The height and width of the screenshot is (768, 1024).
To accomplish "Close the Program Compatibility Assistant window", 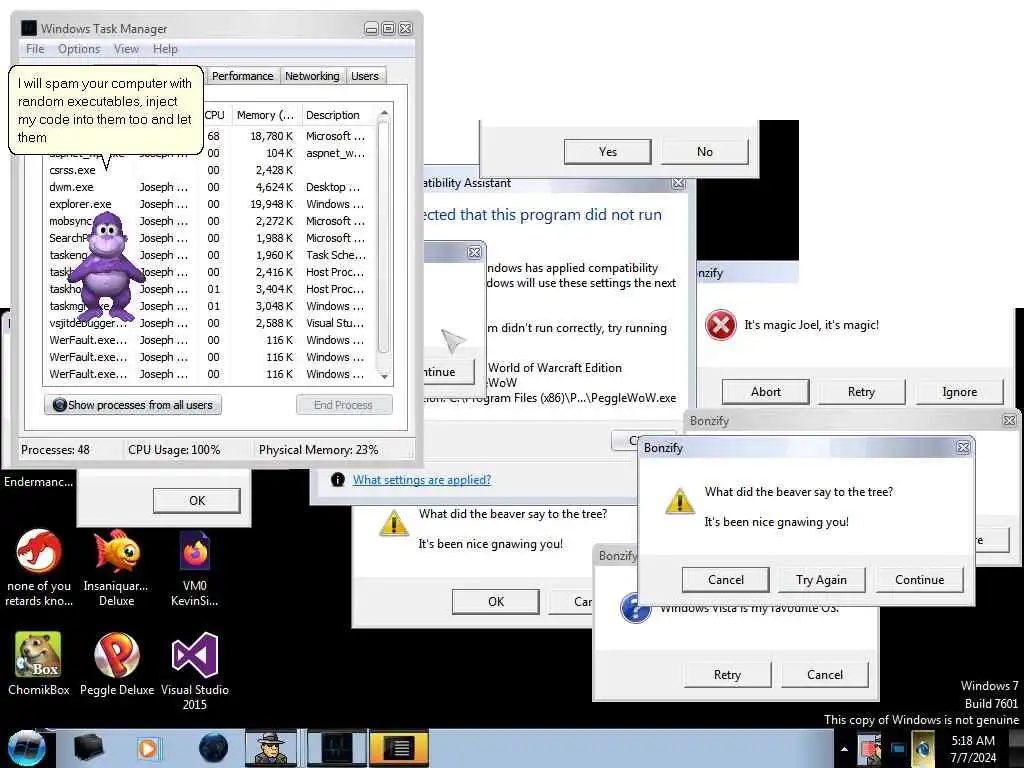I will 679,184.
